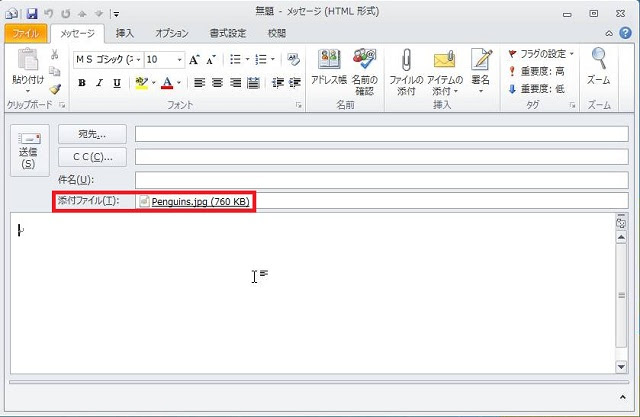Click the 送信 send button
Screen dimensions: 640x417
coord(30,151)
